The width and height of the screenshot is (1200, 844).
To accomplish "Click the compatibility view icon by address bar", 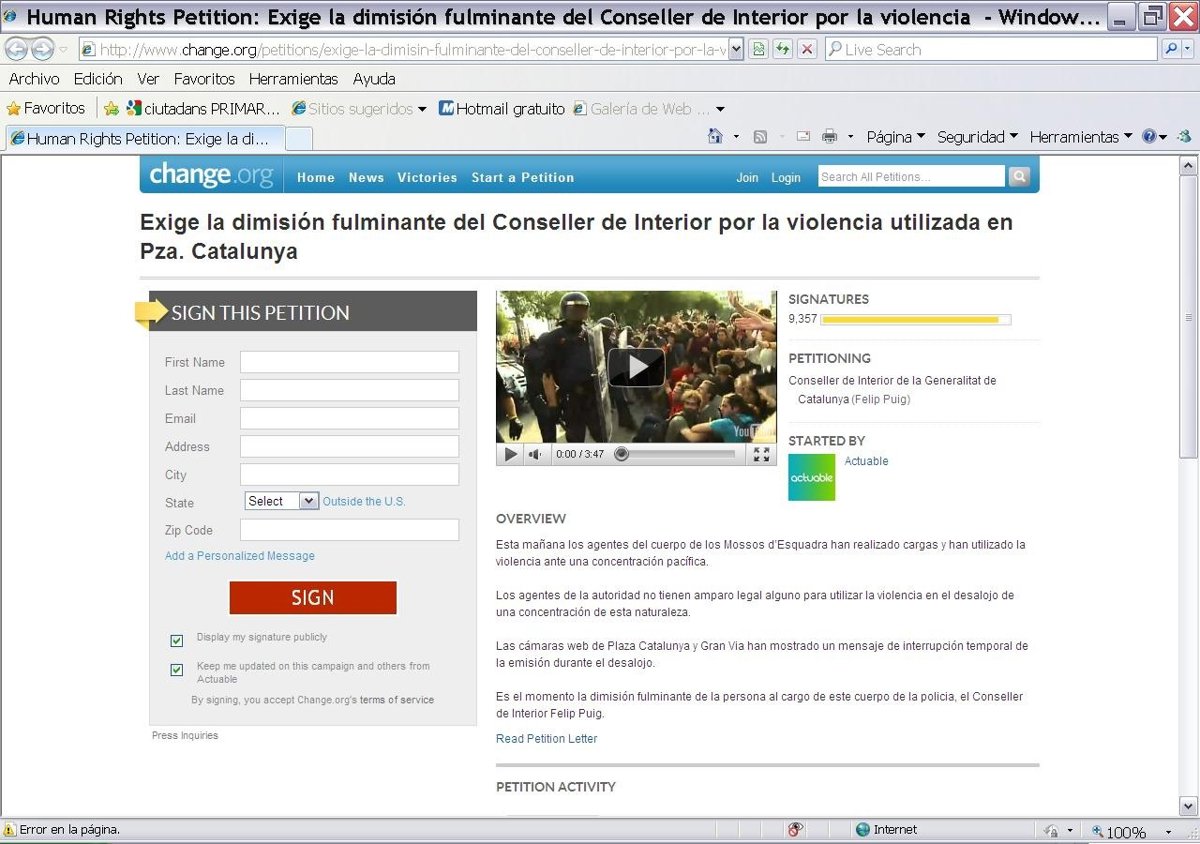I will (x=759, y=49).
